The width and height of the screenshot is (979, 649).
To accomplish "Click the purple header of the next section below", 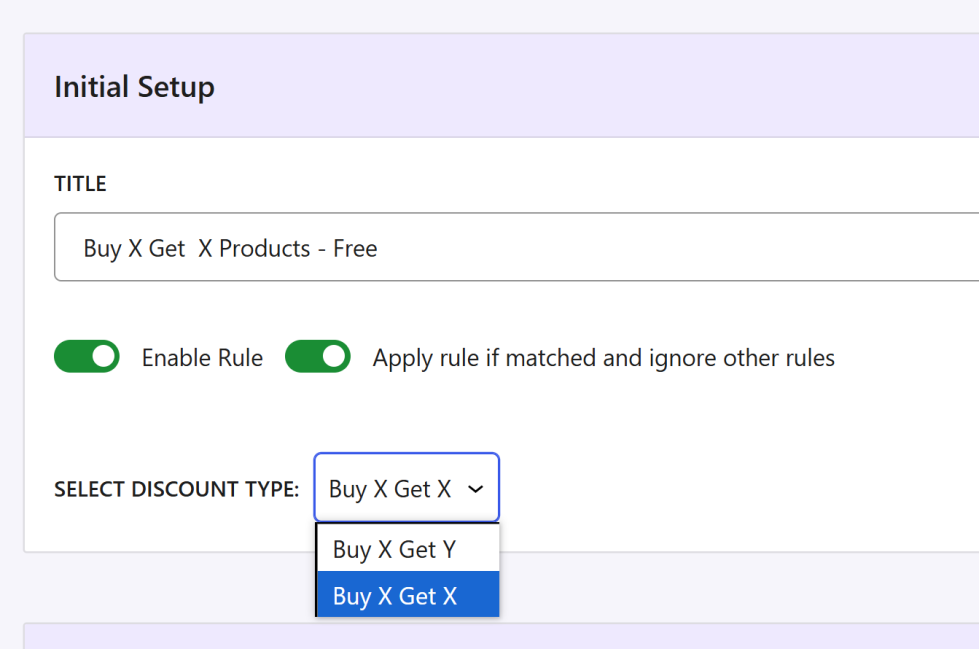I will click(x=500, y=636).
